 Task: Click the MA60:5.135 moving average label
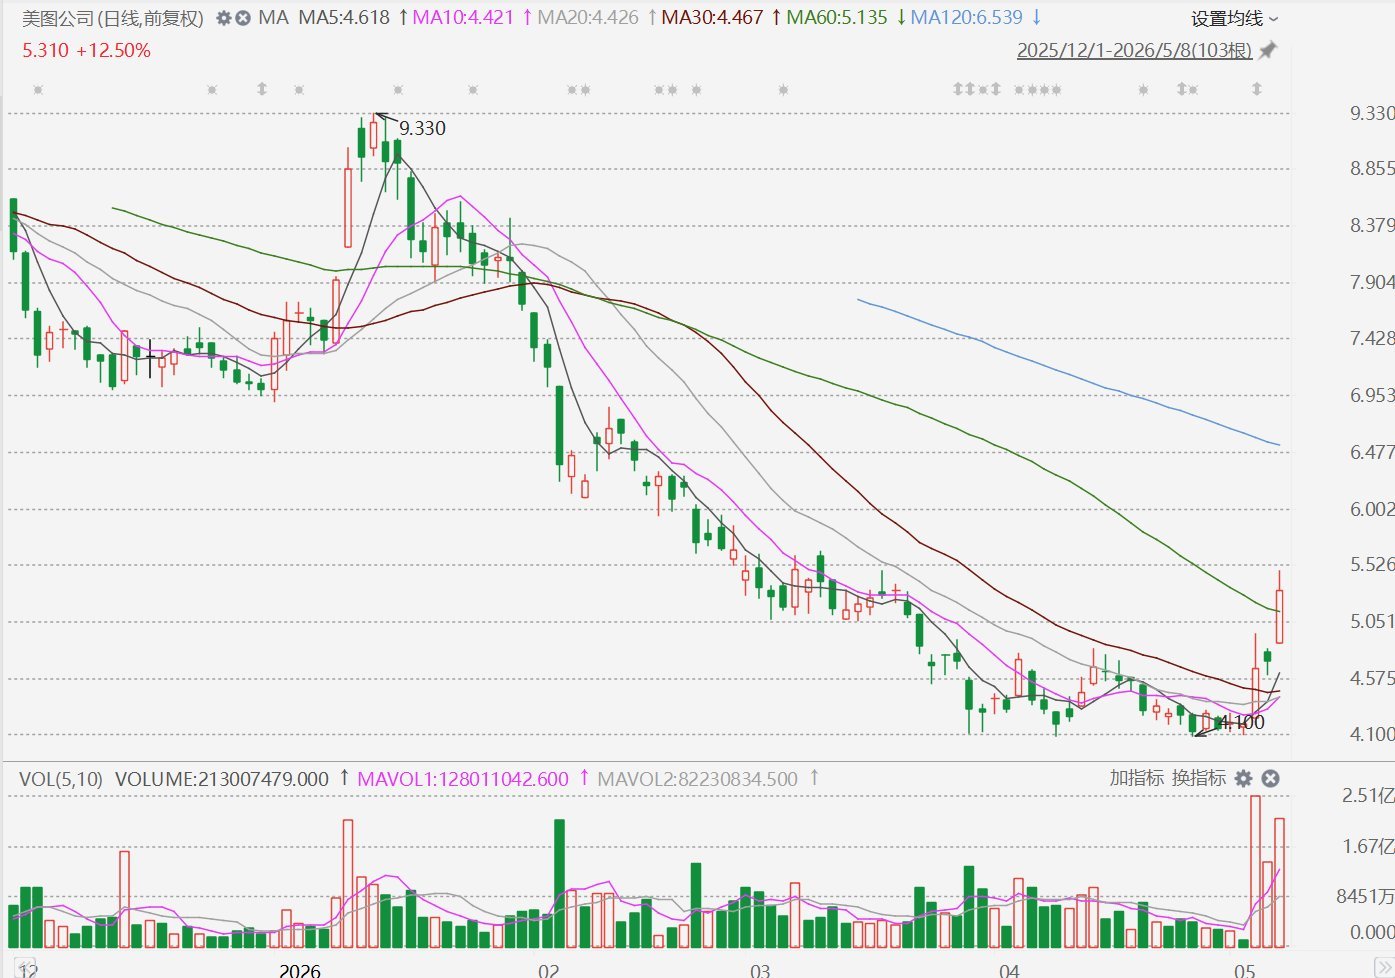coord(837,18)
